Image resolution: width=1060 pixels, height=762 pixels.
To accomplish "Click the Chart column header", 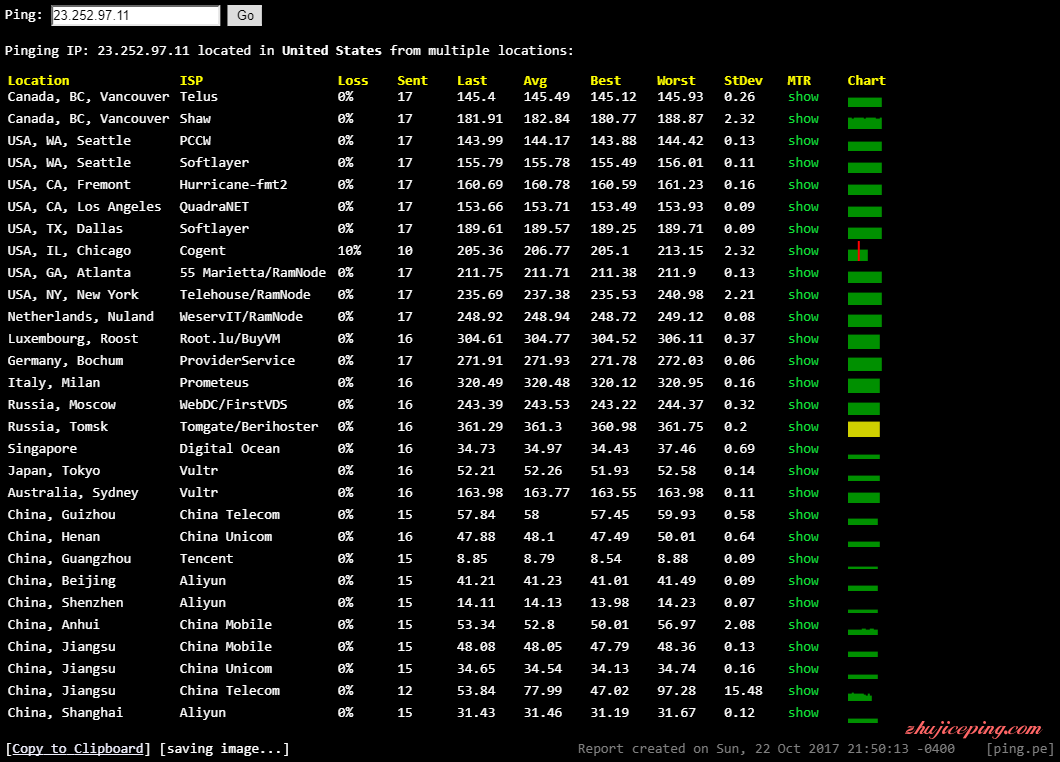I will point(866,80).
